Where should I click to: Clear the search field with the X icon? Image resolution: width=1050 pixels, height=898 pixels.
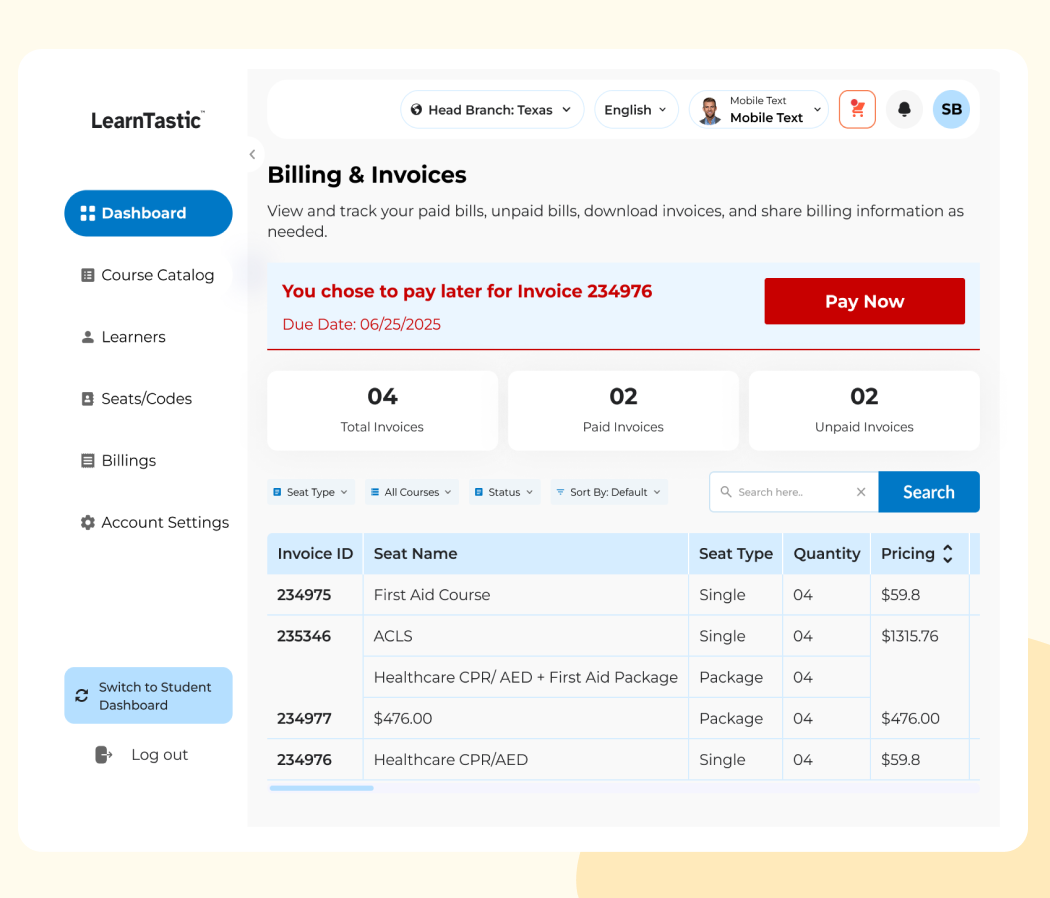pos(861,492)
